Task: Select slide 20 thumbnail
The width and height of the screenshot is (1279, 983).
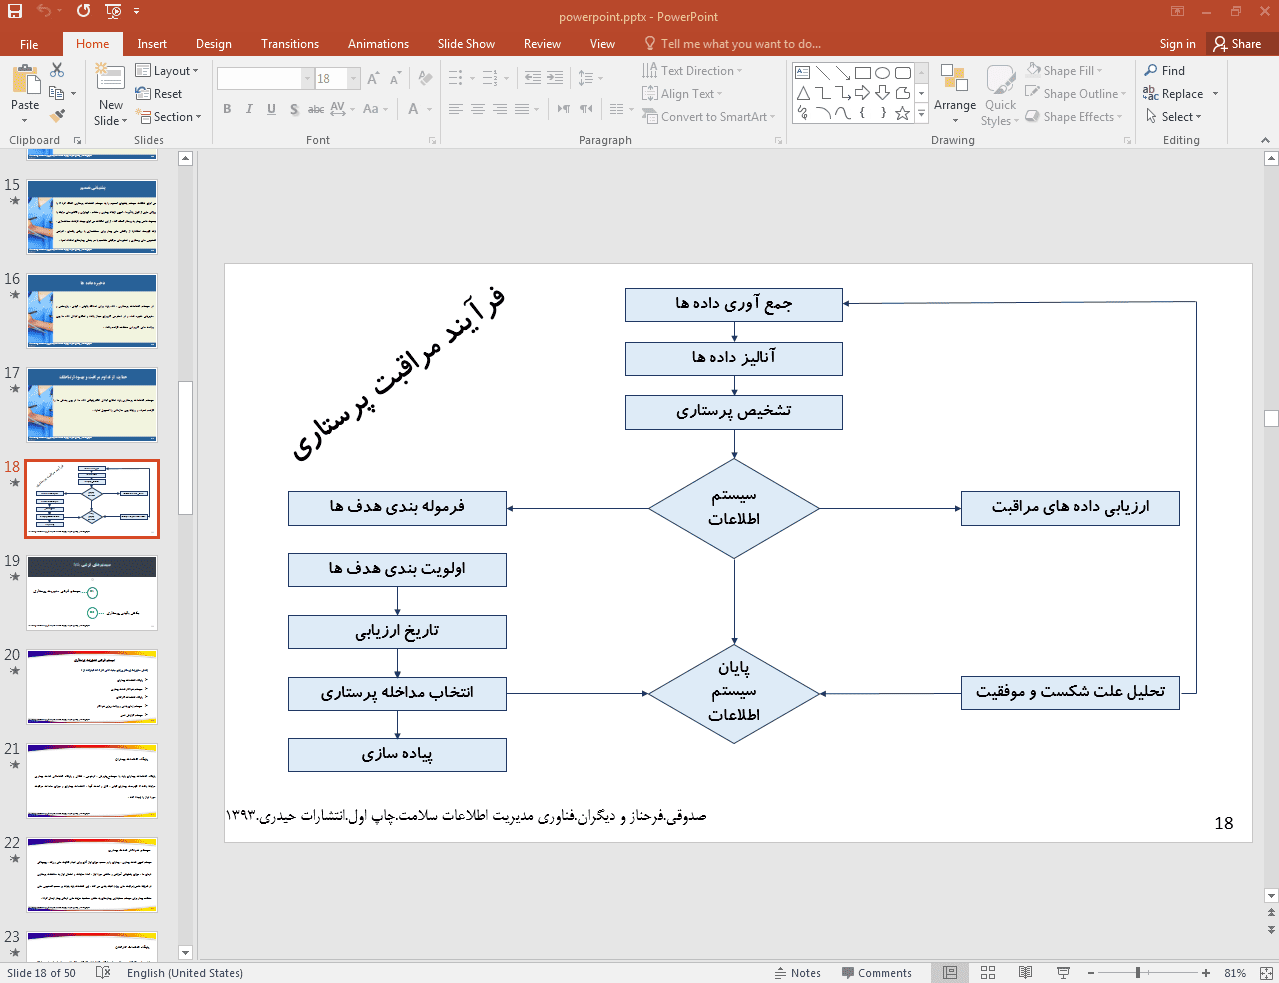Action: (92, 687)
